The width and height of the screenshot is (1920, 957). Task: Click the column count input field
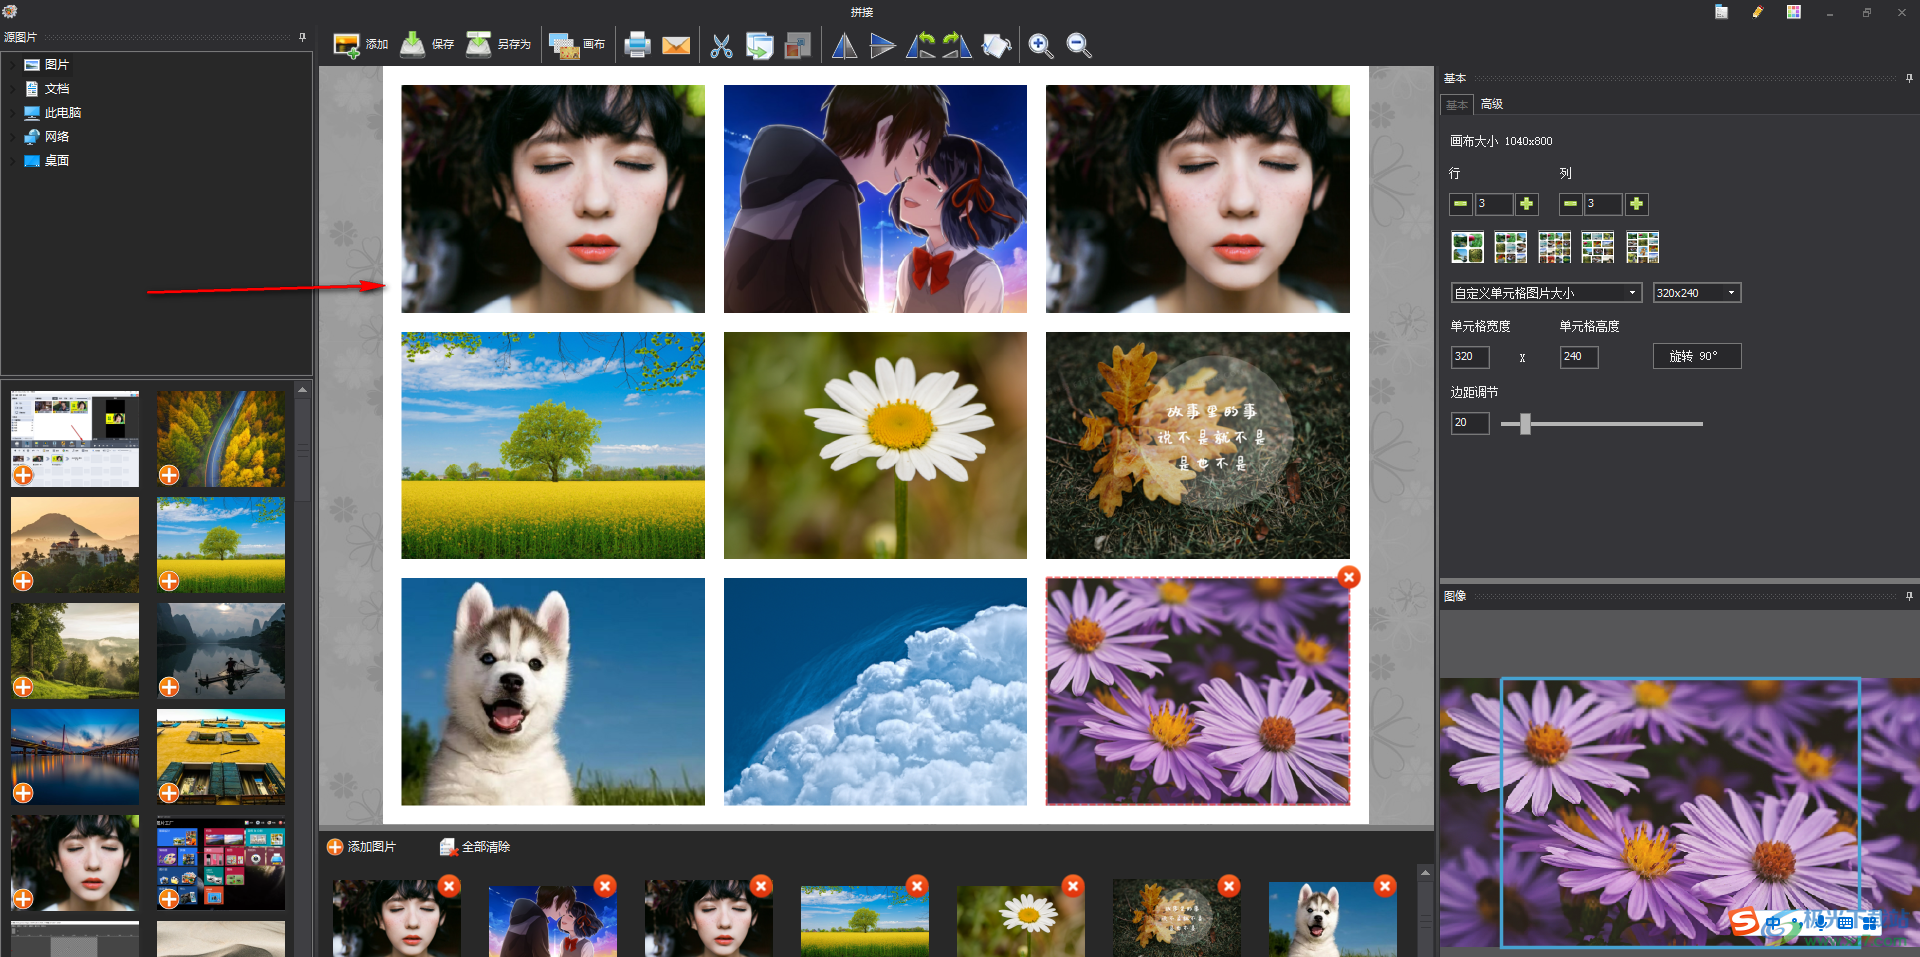tap(1604, 204)
